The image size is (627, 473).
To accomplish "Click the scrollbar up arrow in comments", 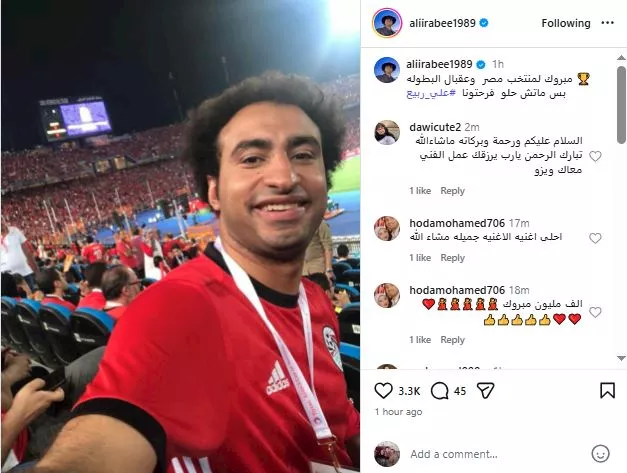I will pos(621,58).
